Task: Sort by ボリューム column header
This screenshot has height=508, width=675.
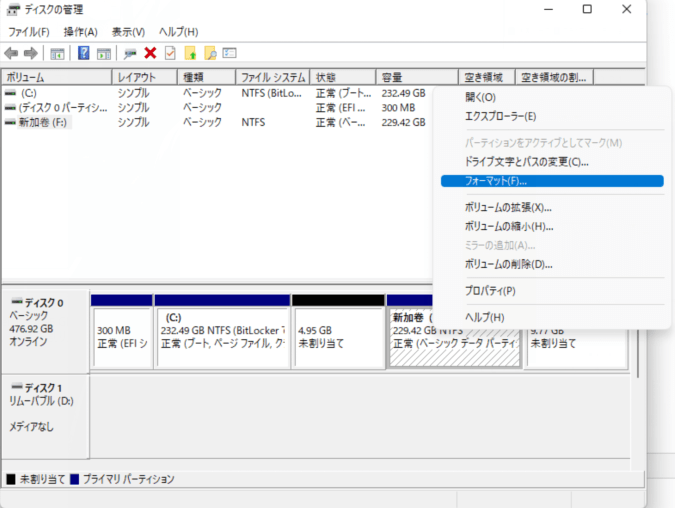Action: (x=57, y=77)
